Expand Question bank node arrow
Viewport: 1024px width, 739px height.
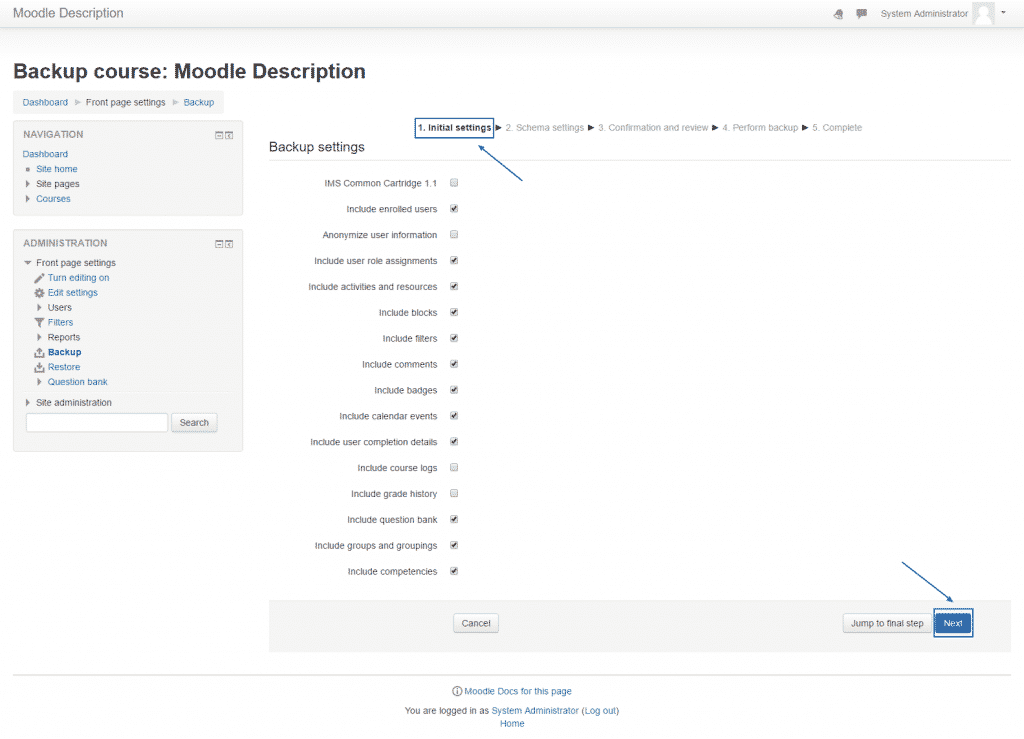click(x=39, y=382)
